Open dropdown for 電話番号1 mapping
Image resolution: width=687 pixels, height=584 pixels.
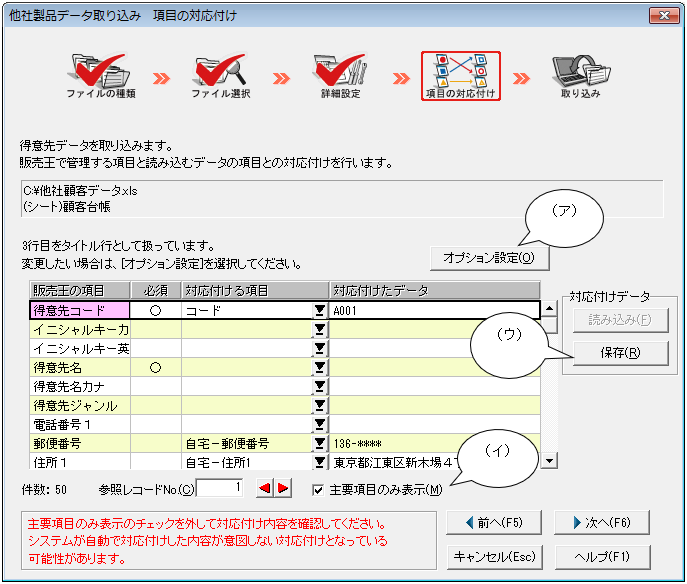[320, 424]
